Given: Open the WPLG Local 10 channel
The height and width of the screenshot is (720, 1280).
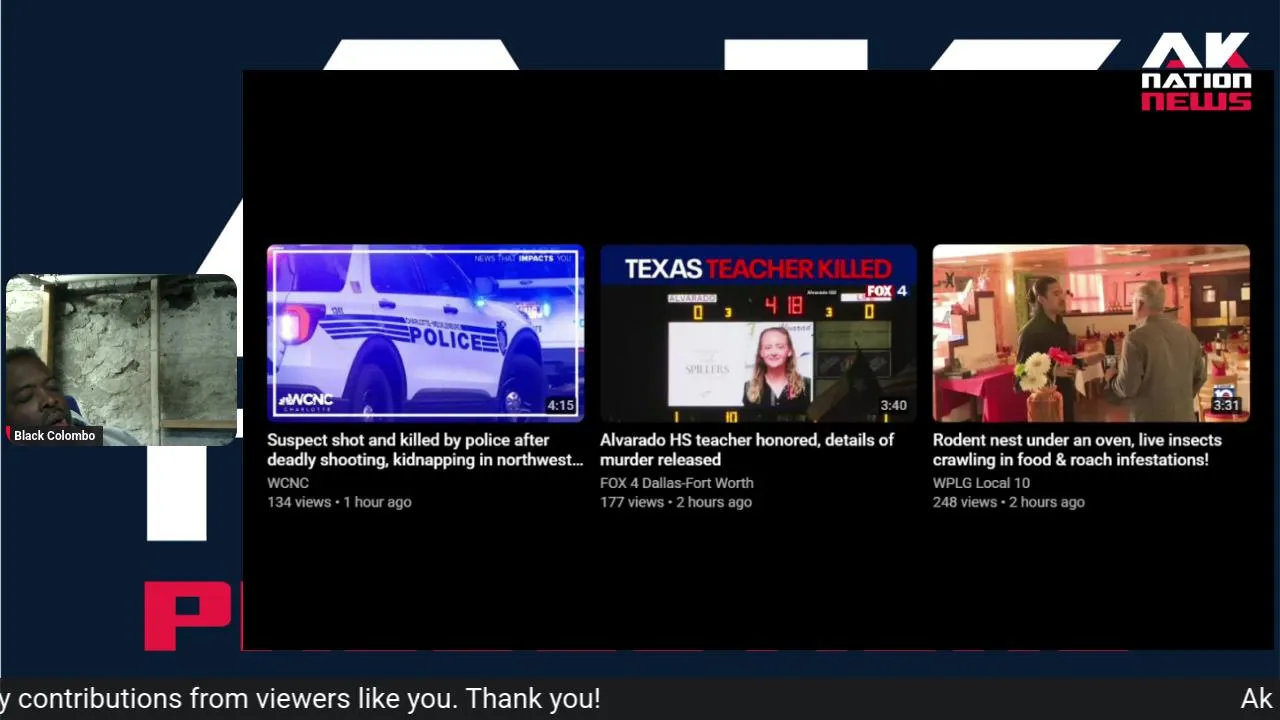Looking at the screenshot, I should coord(981,483).
